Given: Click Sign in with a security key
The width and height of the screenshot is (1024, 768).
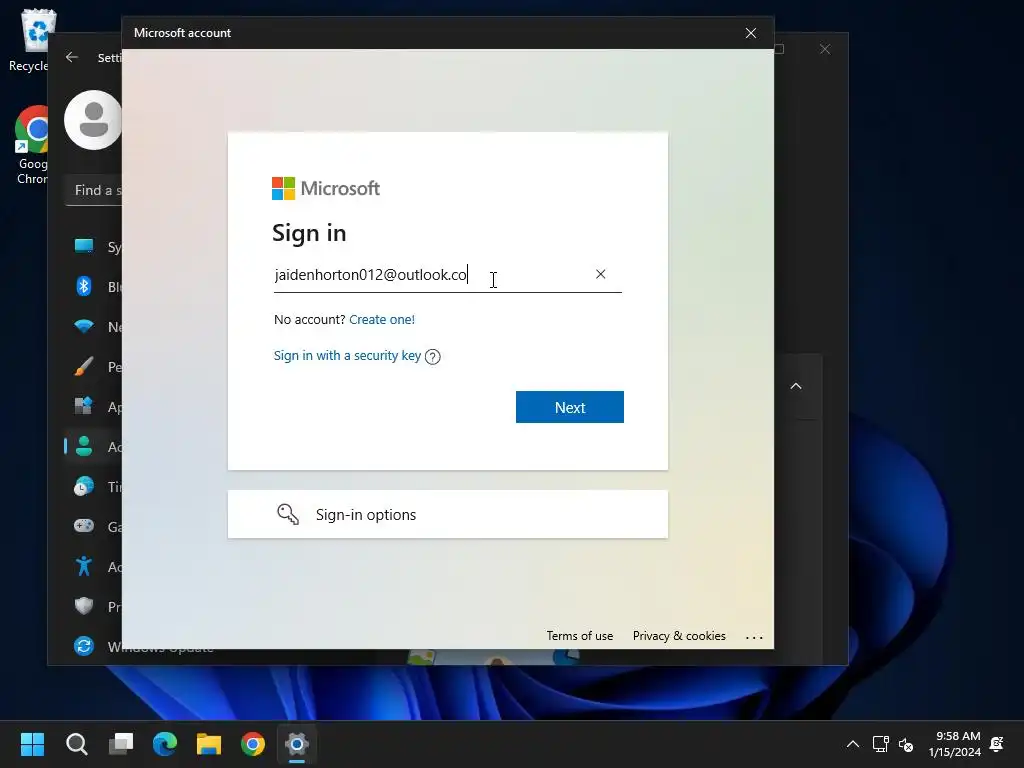Looking at the screenshot, I should (347, 355).
